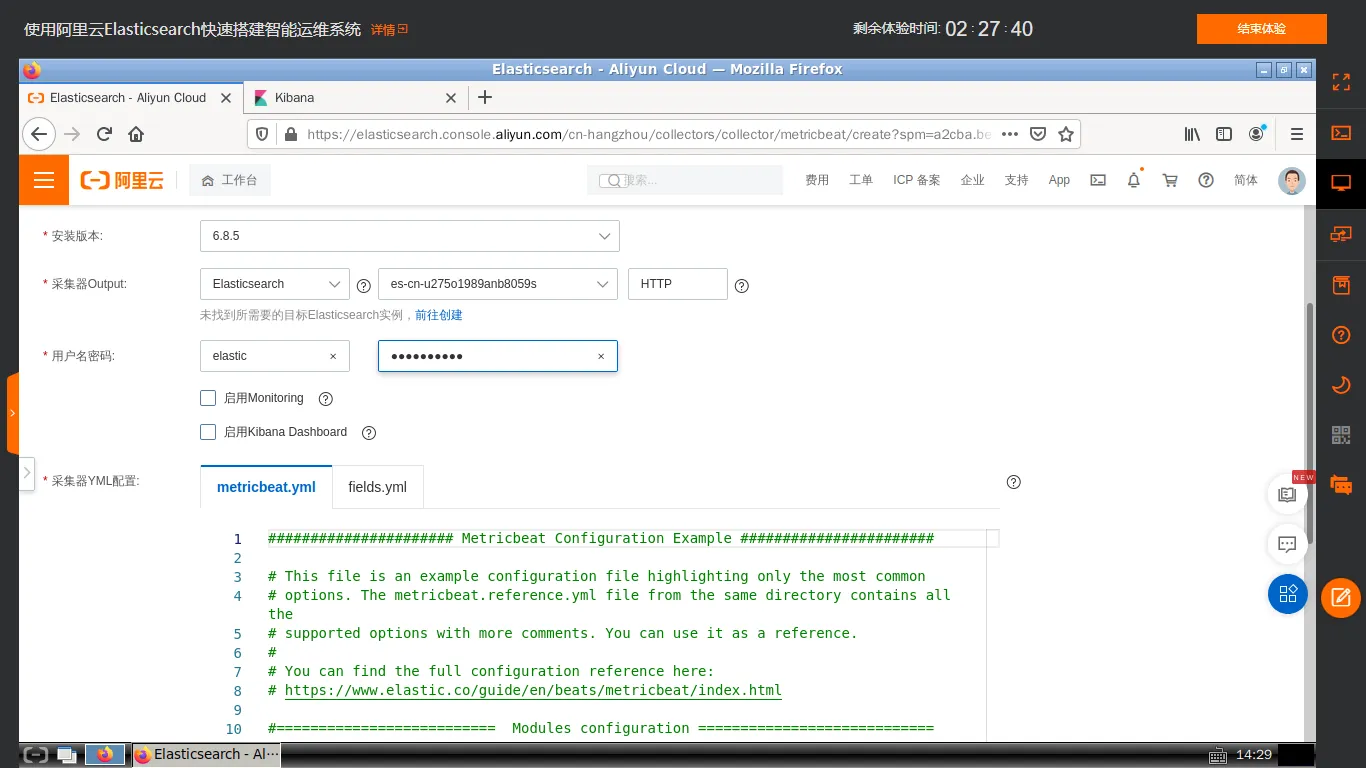Open Cloud Shell terminal icon in header
This screenshot has width=1366, height=768.
tap(1098, 180)
